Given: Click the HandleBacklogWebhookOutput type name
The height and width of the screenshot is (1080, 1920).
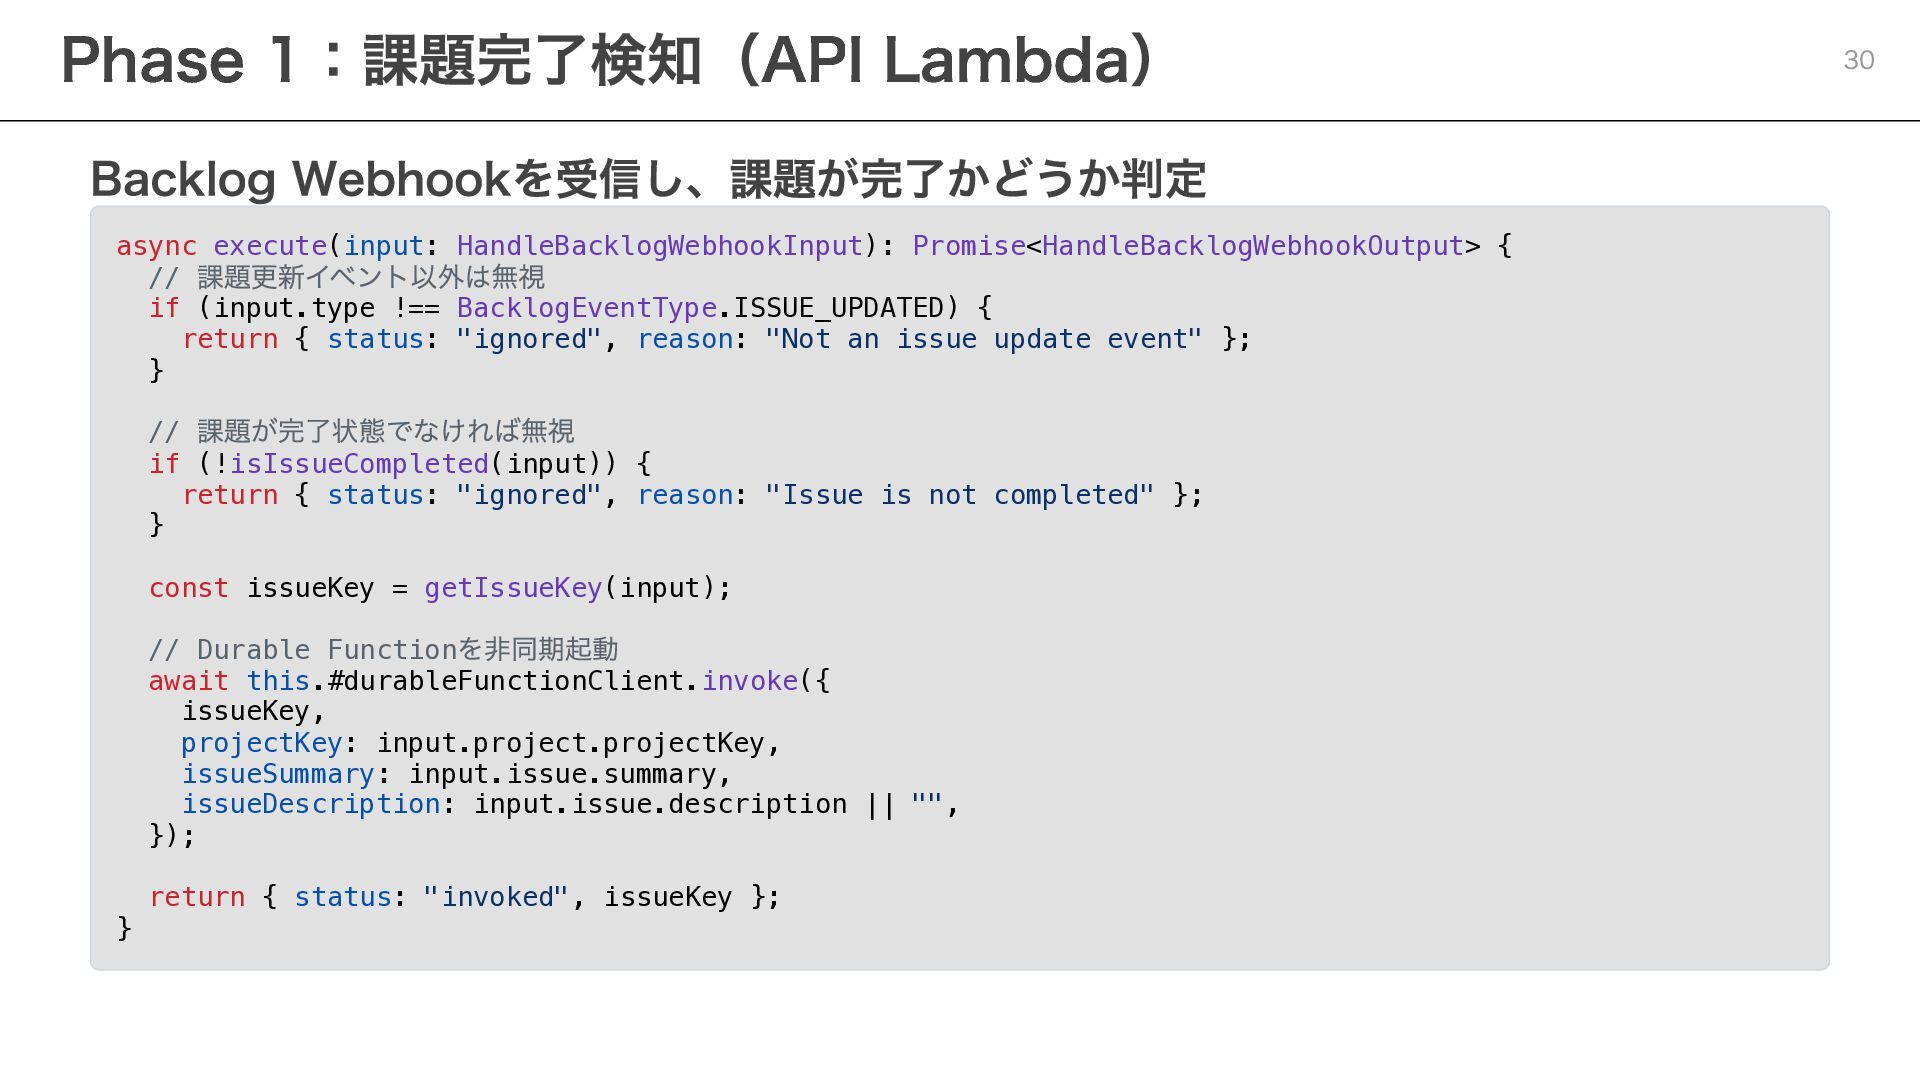Looking at the screenshot, I should (x=1253, y=246).
